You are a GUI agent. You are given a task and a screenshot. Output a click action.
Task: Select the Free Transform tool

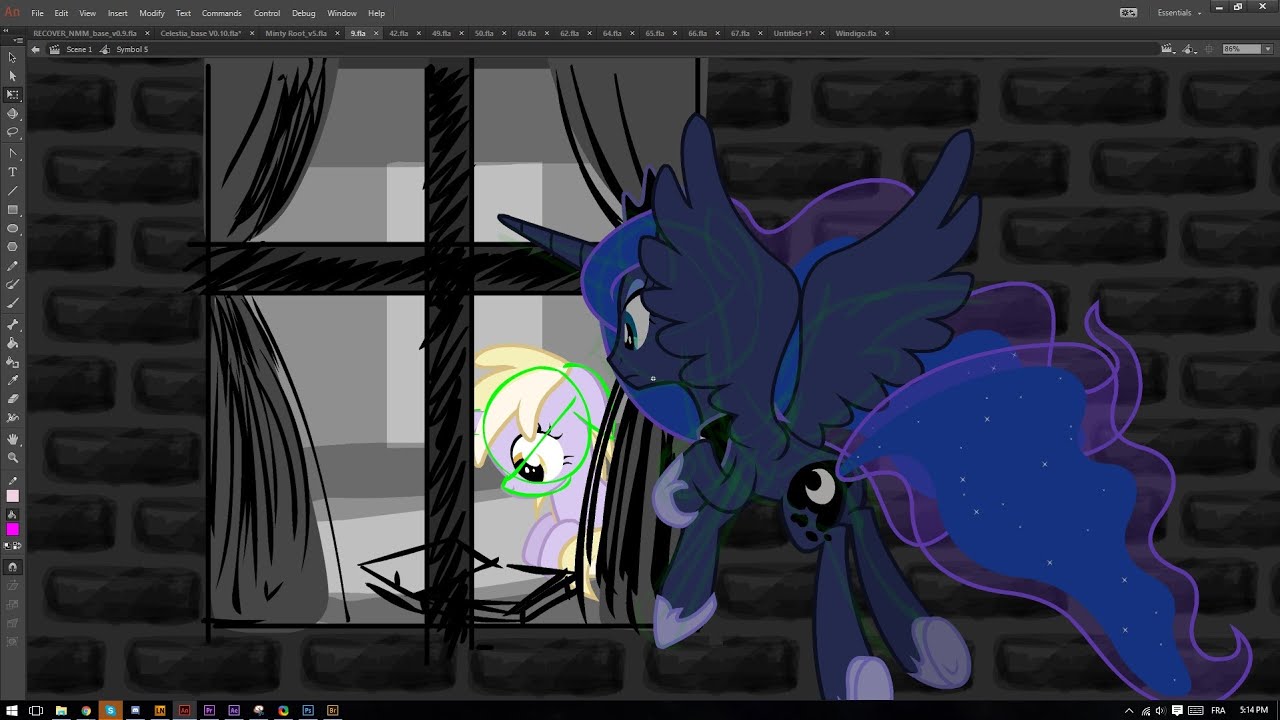(12, 95)
